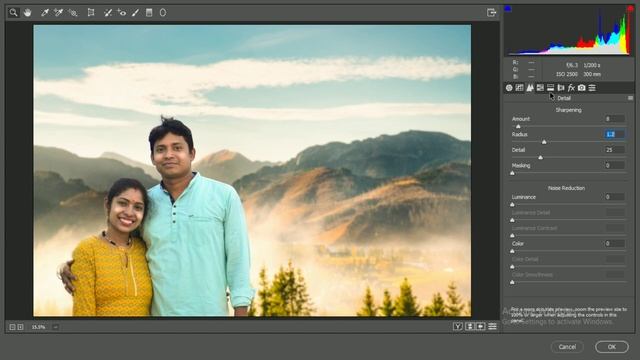Open the HSL Adjustments panel tab

540,88
